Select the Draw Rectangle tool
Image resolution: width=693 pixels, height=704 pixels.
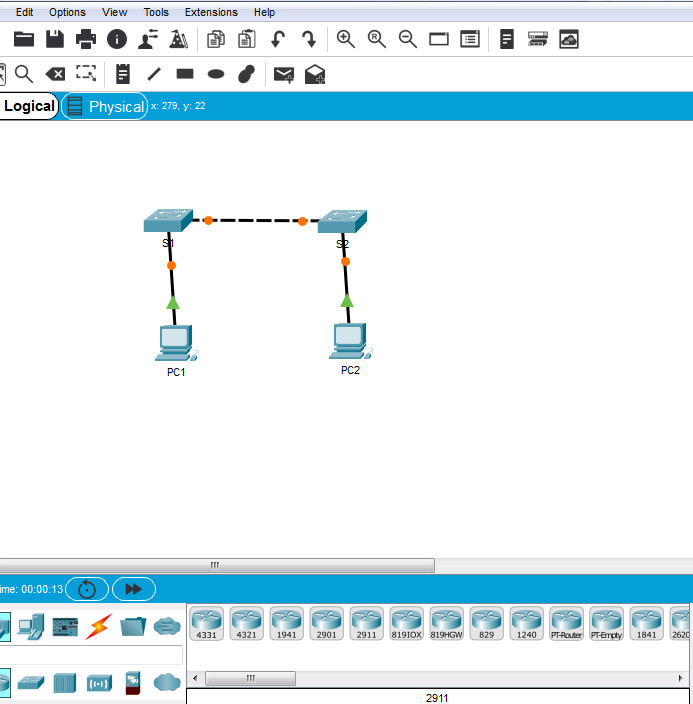[185, 74]
